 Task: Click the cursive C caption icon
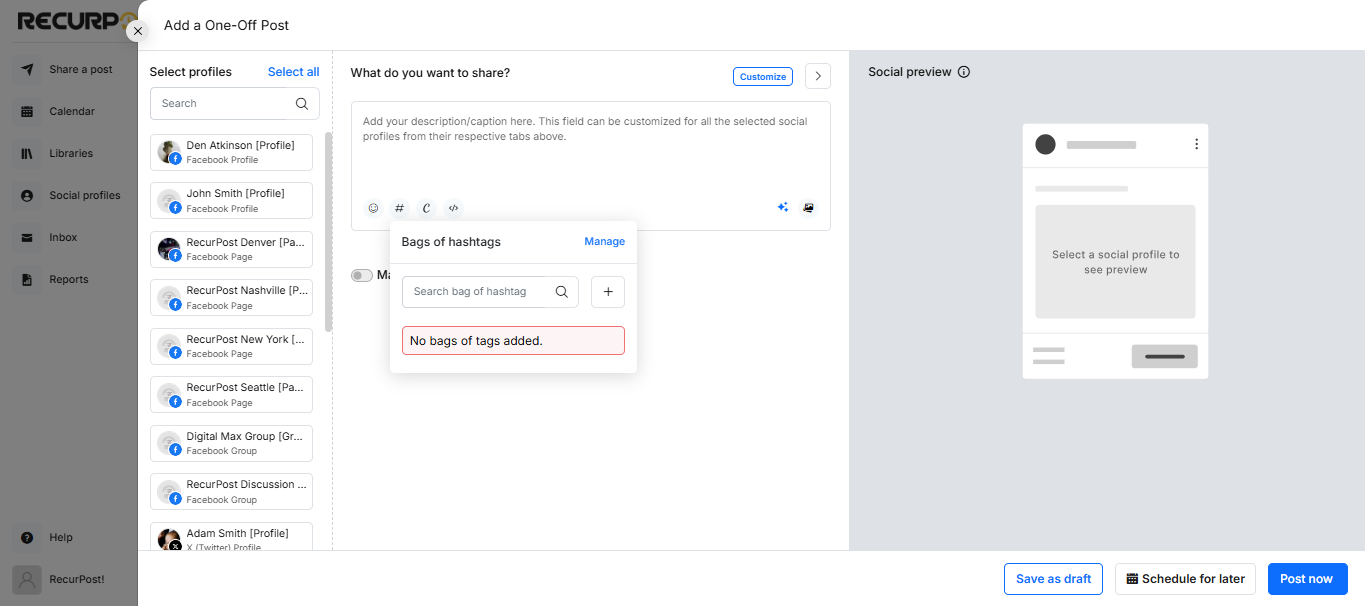click(427, 208)
